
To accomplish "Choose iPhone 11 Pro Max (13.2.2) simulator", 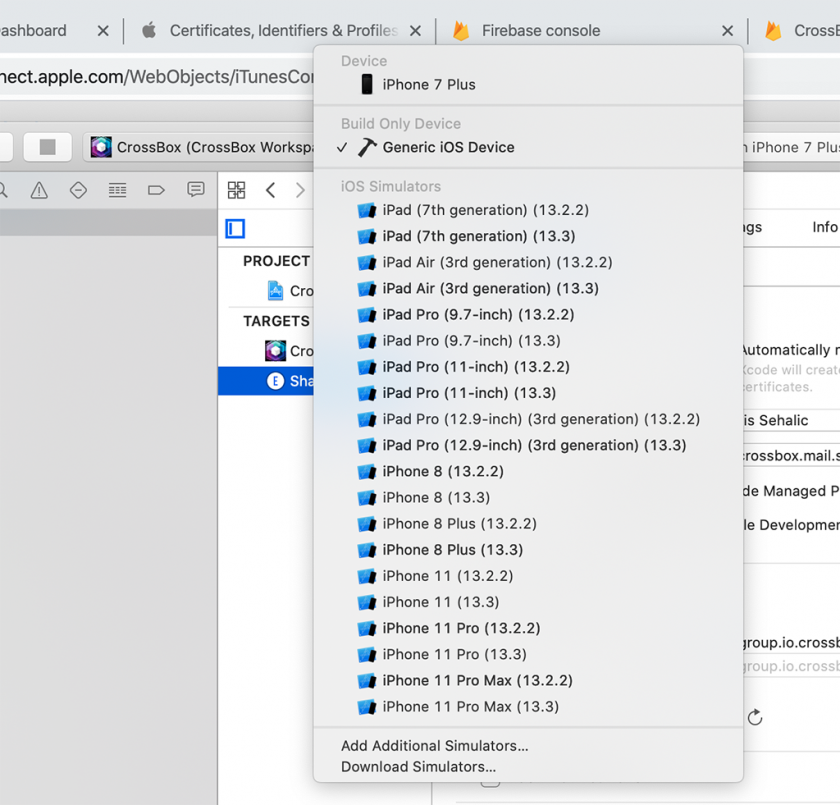I will pos(528,681).
